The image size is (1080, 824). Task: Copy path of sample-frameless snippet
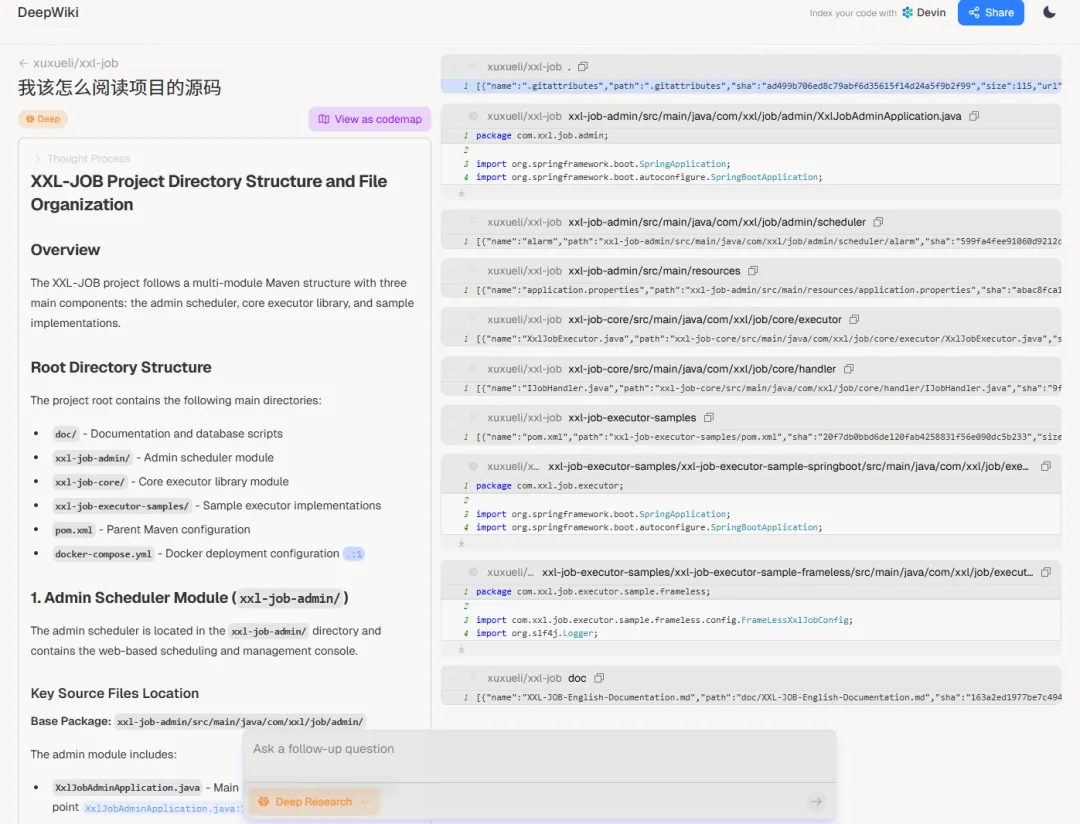tap(1046, 573)
